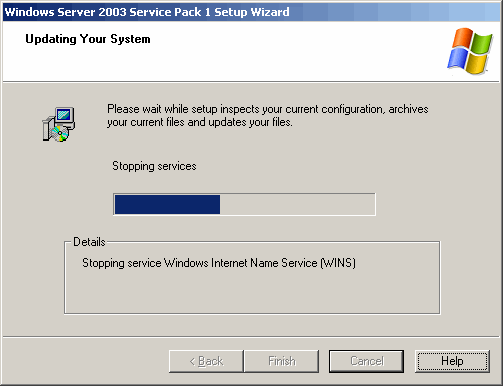Click the Stopping service WINS detail line
The width and height of the screenshot is (503, 386).
(x=219, y=263)
